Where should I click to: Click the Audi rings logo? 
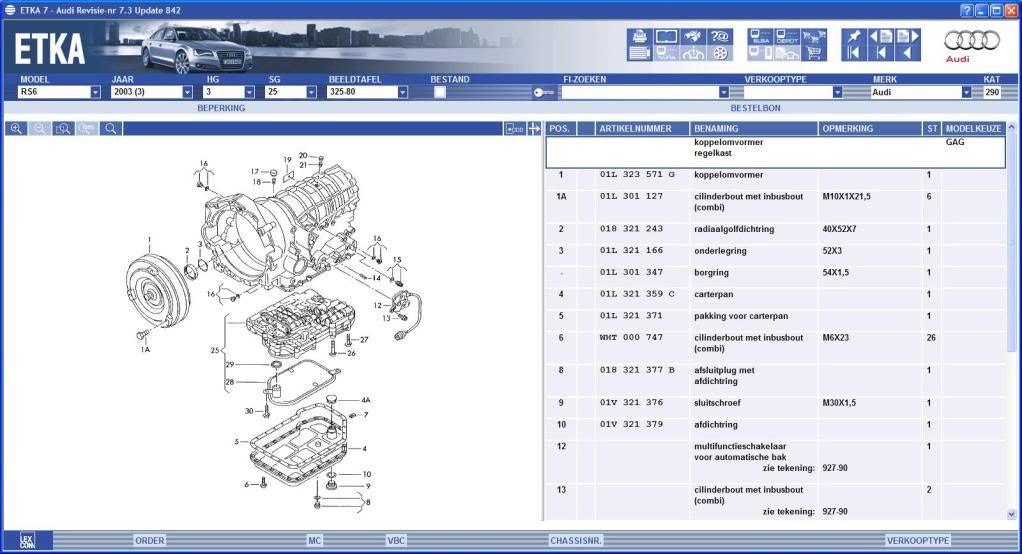971,41
